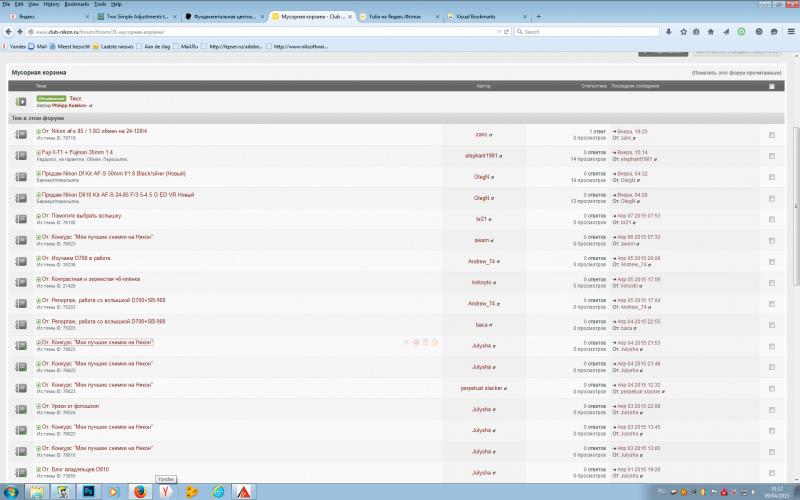The height and width of the screenshot is (500, 800).
Task: Open topic Fuji X-T1 + Fujinon 35mm 1.4
Action: point(77,152)
